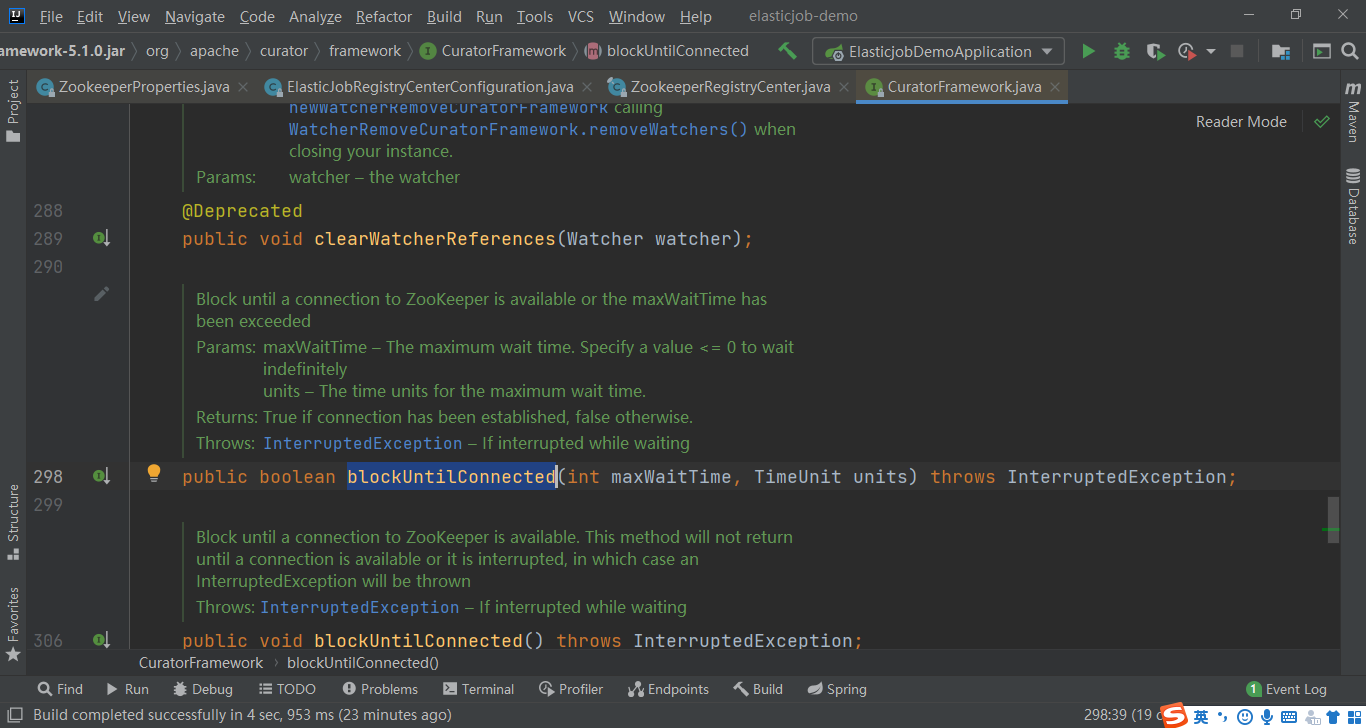Open the VCS menu
This screenshot has width=1366, height=728.
coord(580,16)
